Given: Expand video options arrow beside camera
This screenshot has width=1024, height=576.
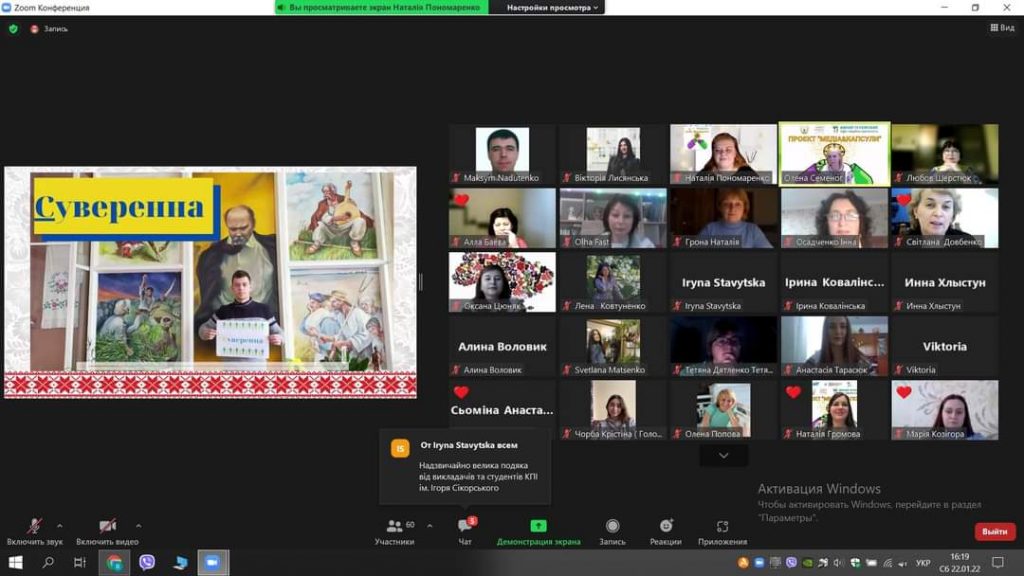Looking at the screenshot, I should point(138,526).
